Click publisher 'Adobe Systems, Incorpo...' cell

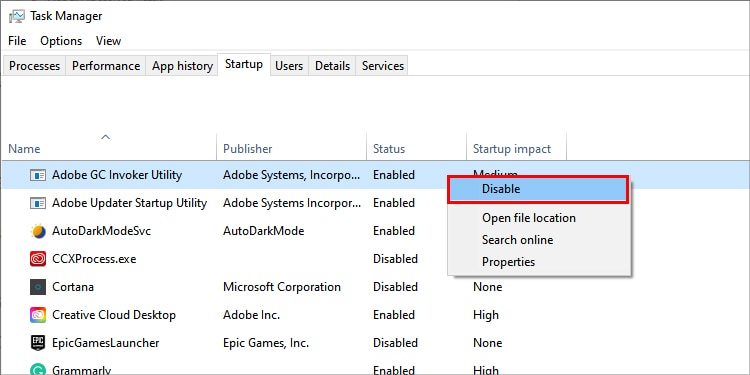tap(292, 175)
